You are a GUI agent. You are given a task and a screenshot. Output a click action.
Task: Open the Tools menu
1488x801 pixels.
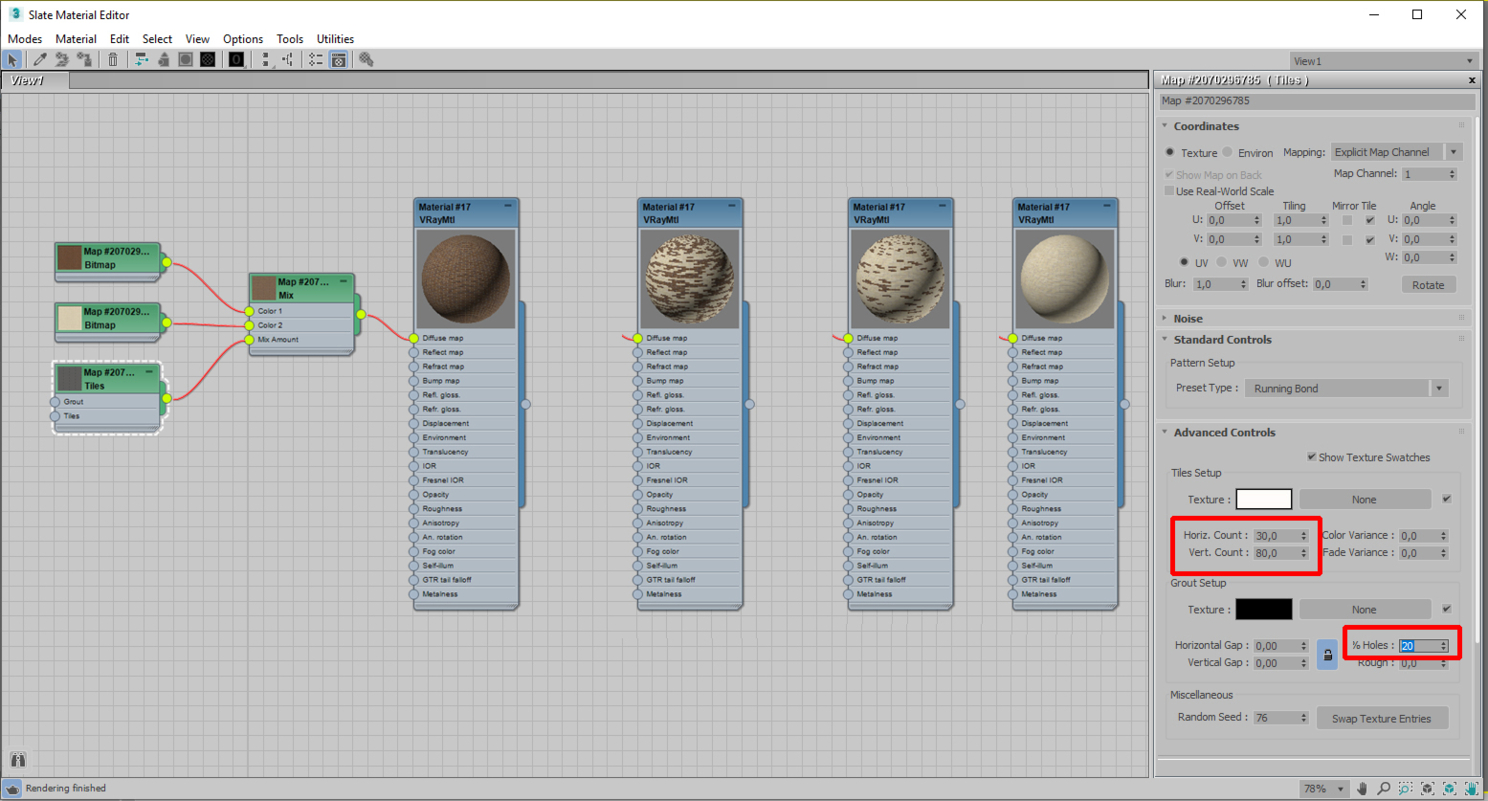[290, 39]
